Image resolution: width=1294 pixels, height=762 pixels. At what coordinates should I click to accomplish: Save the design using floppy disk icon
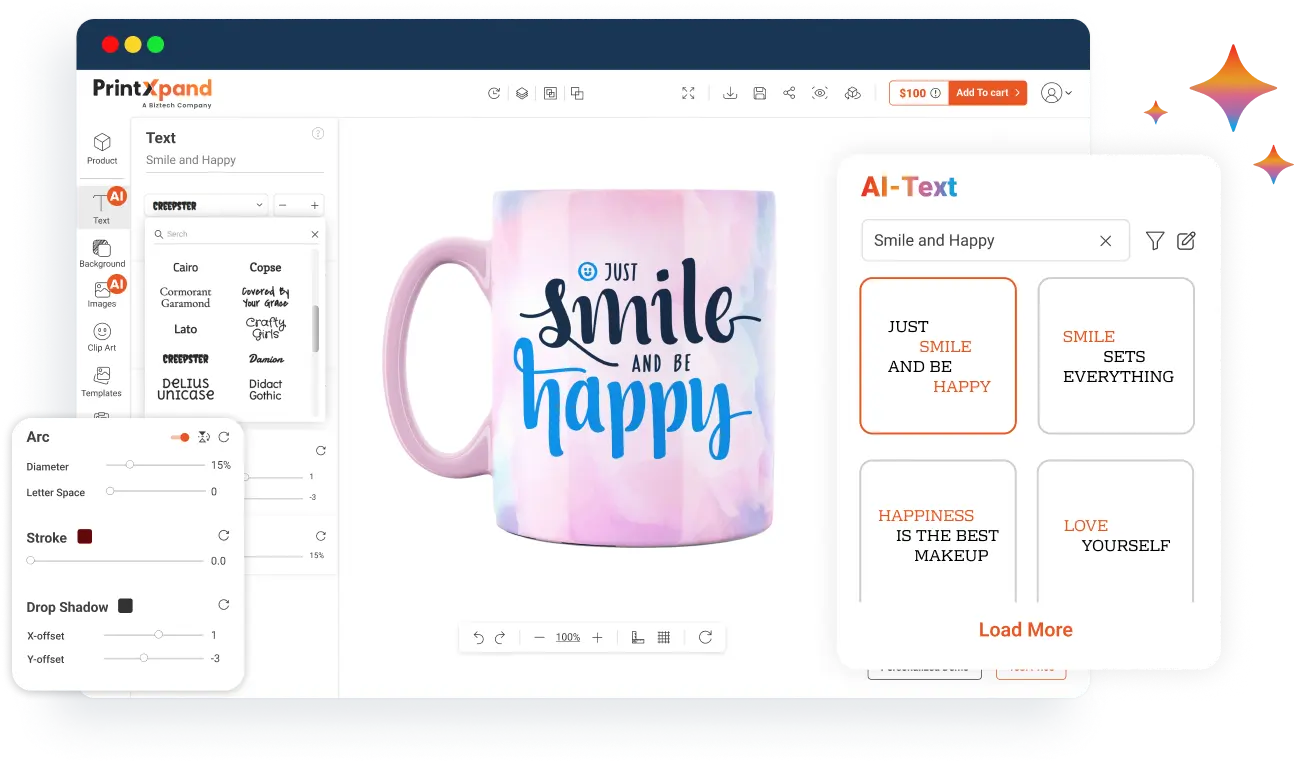click(760, 93)
